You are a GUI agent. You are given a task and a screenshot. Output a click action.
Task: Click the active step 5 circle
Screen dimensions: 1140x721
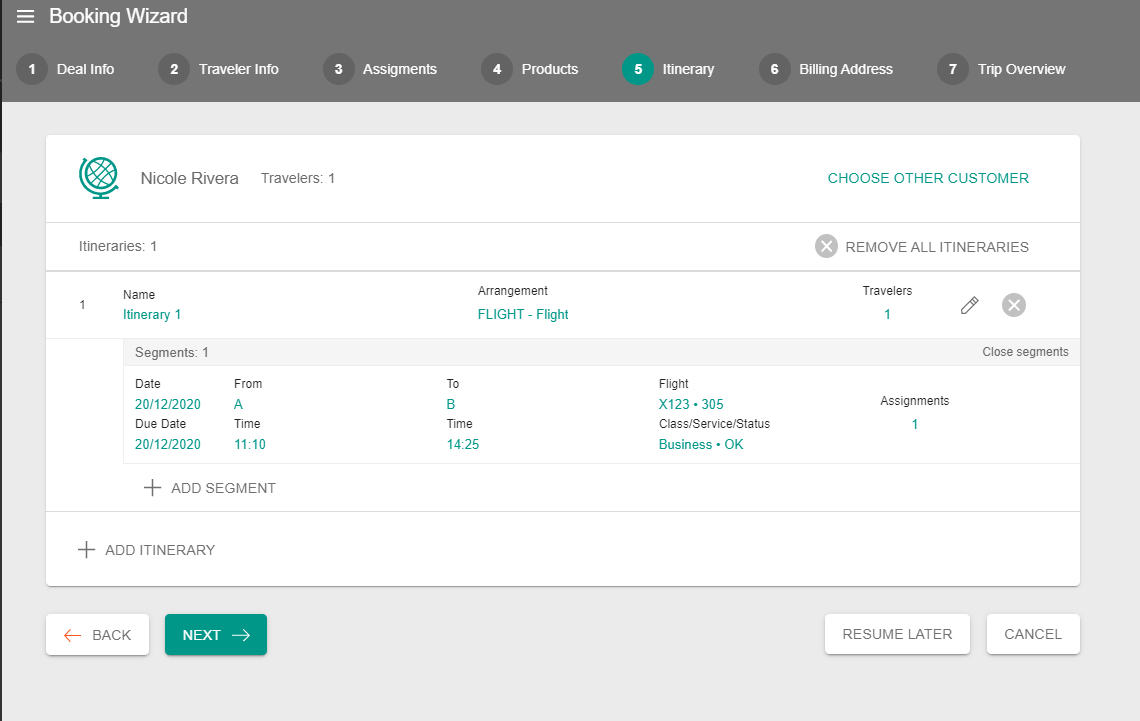tap(638, 69)
